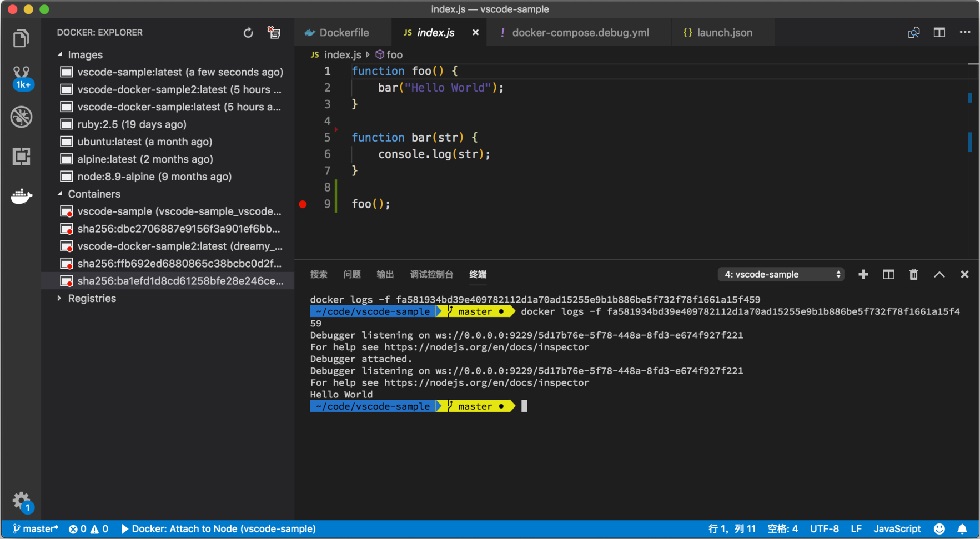Collapse the Images tree section

coord(60,54)
